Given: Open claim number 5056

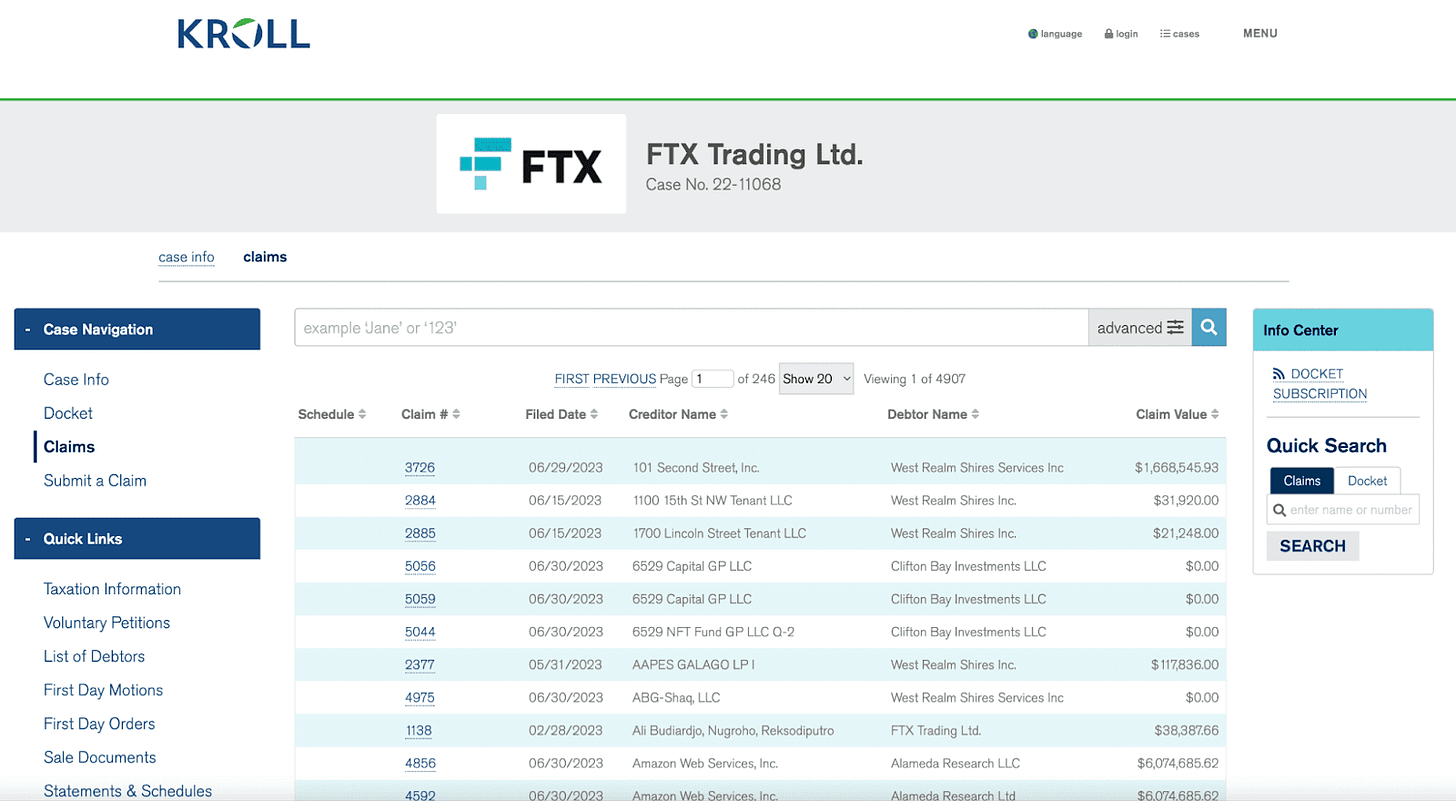Looking at the screenshot, I should point(420,566).
